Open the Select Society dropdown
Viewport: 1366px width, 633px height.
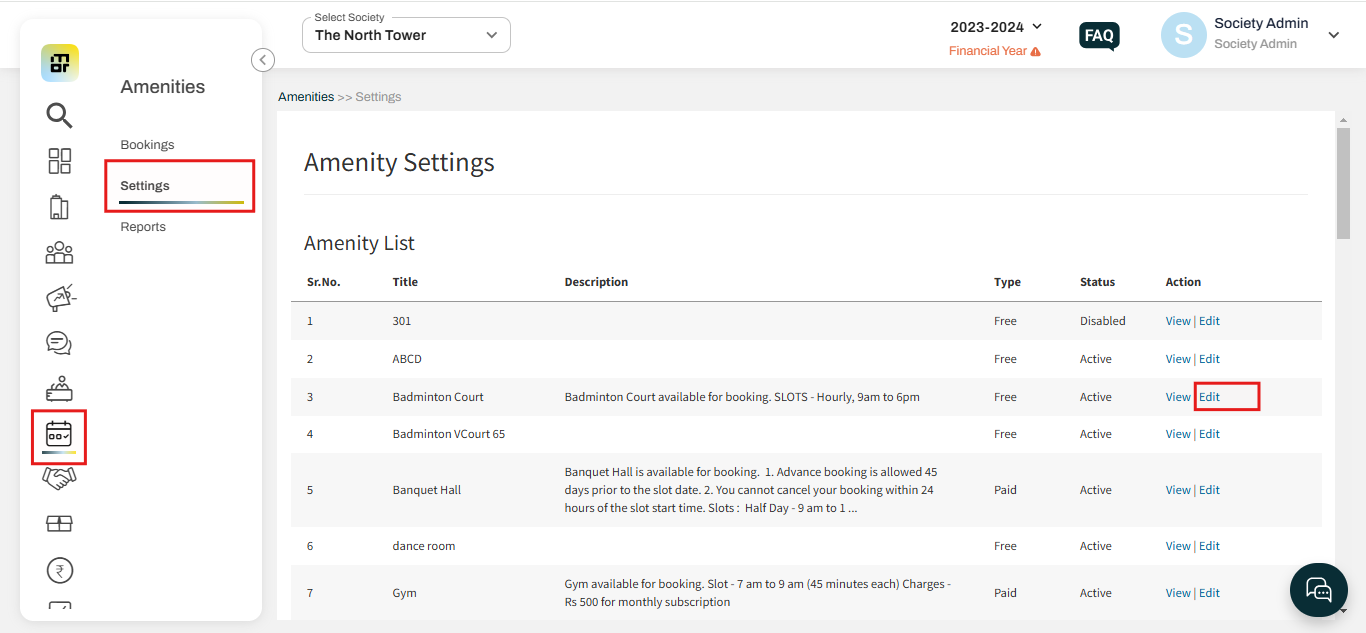click(406, 34)
